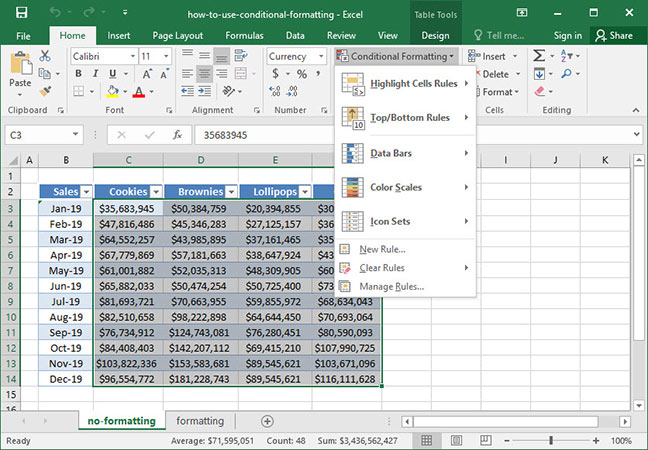Open the Brownies column filter dropdown
648x450 pixels.
click(231, 192)
